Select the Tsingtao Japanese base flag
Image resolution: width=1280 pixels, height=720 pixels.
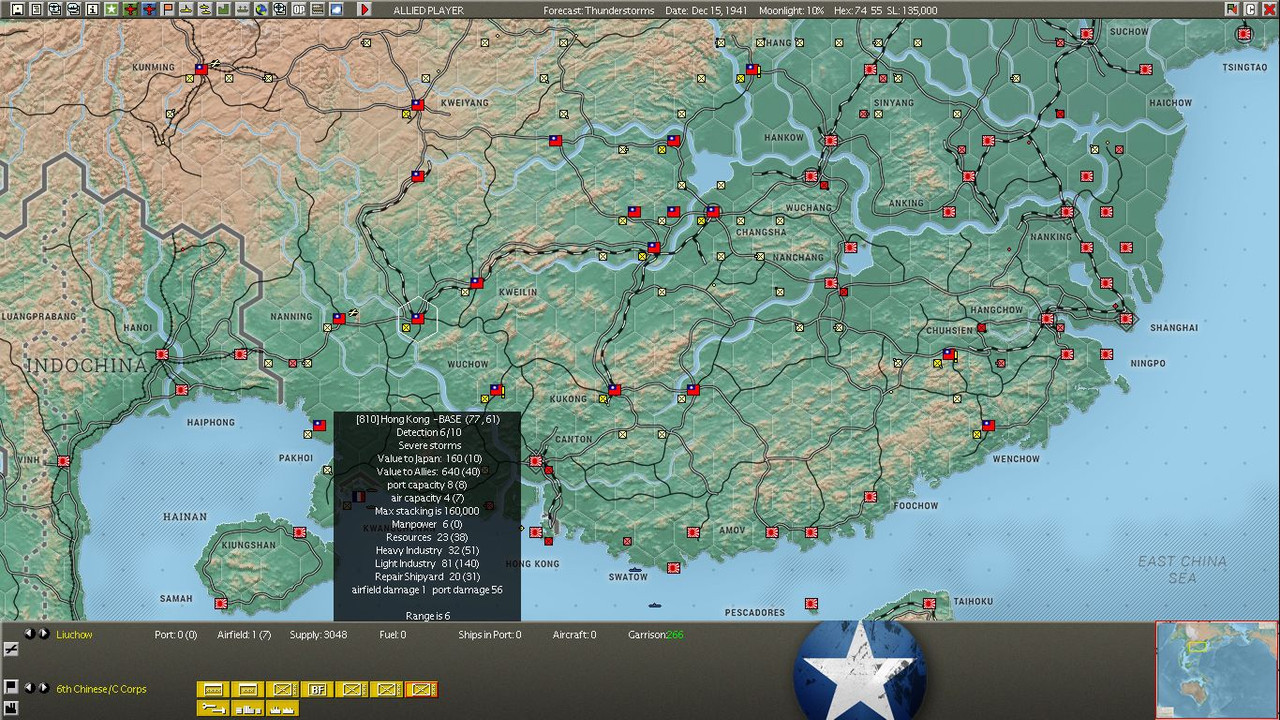click(1244, 34)
